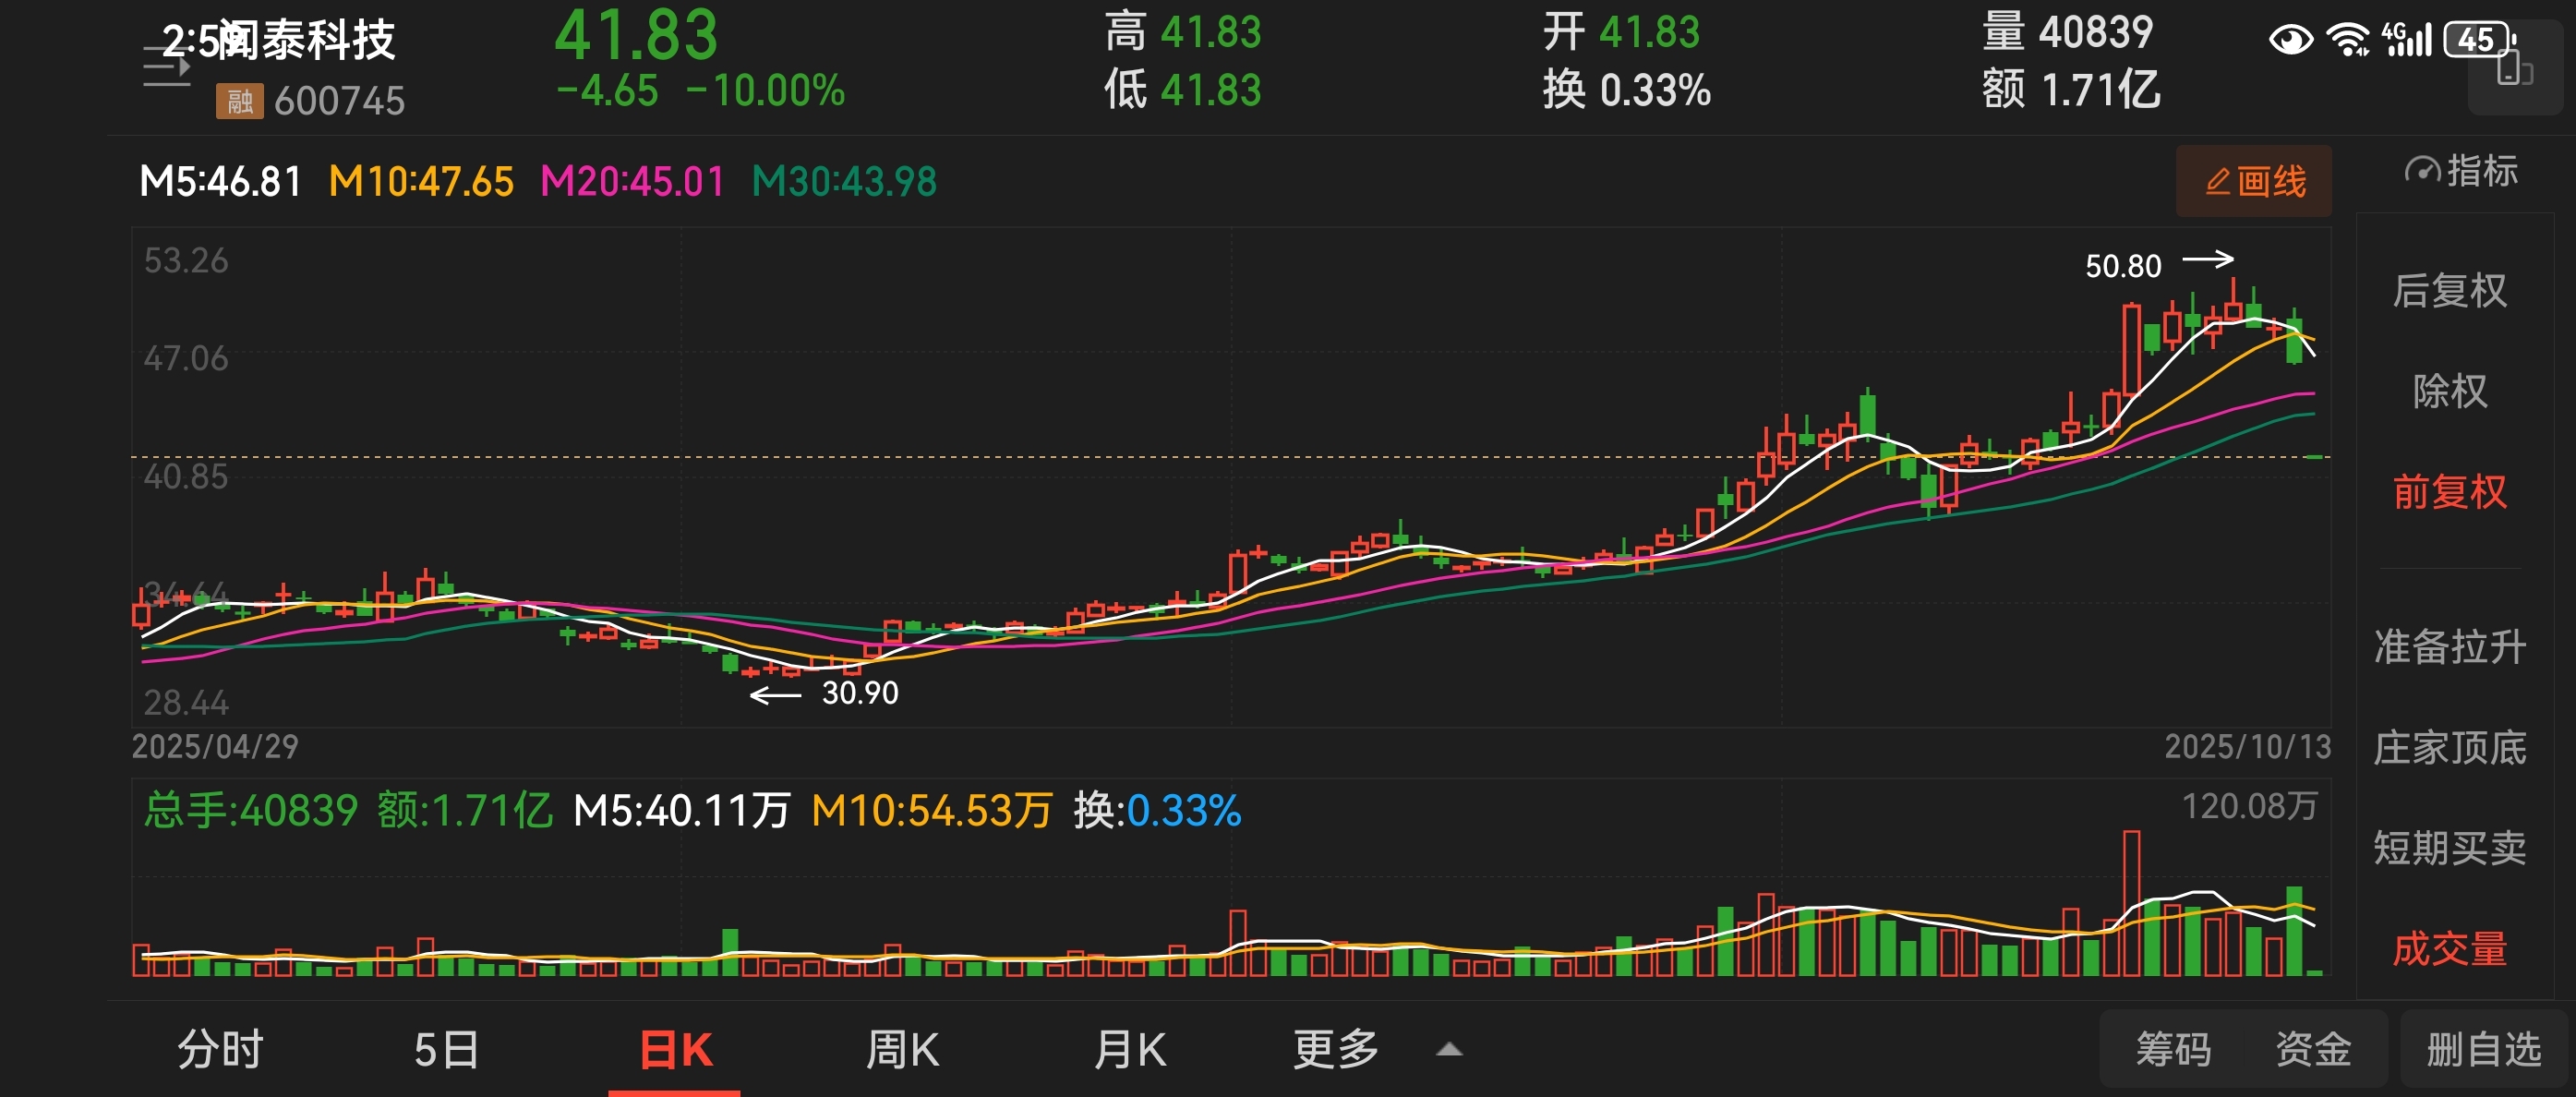The width and height of the screenshot is (2576, 1097).
Task: Switch to the 分时 tab
Action: 220,1050
